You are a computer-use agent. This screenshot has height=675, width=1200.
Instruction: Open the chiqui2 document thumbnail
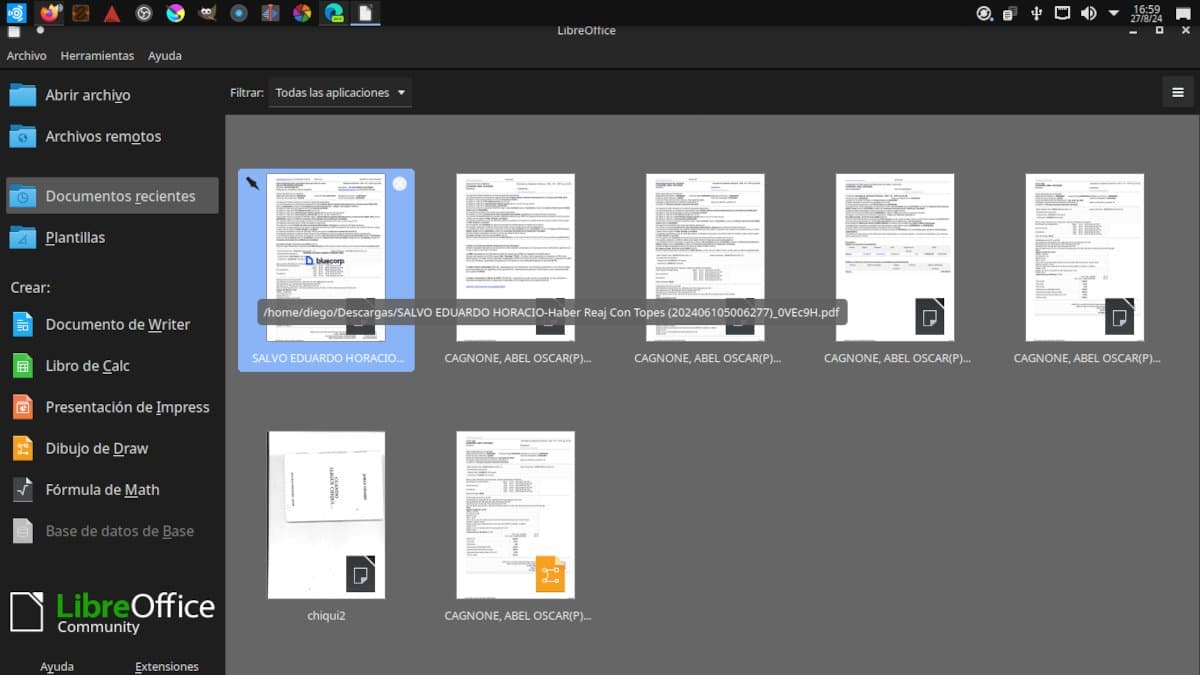point(326,515)
